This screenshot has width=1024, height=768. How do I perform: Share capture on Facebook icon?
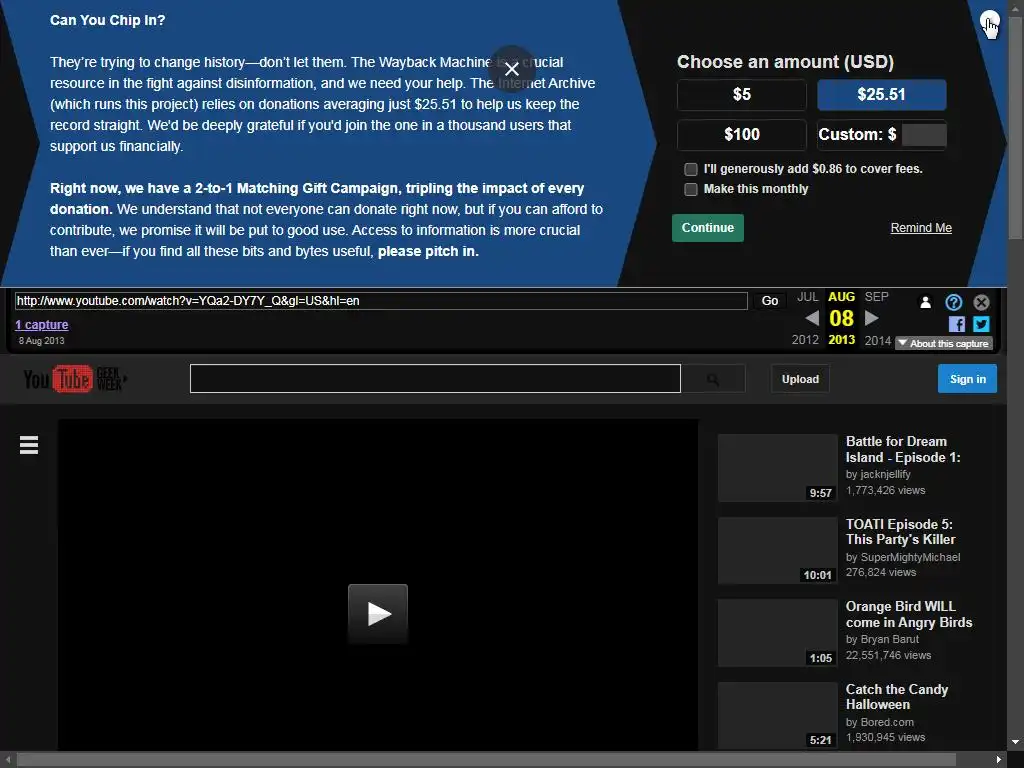pos(957,324)
